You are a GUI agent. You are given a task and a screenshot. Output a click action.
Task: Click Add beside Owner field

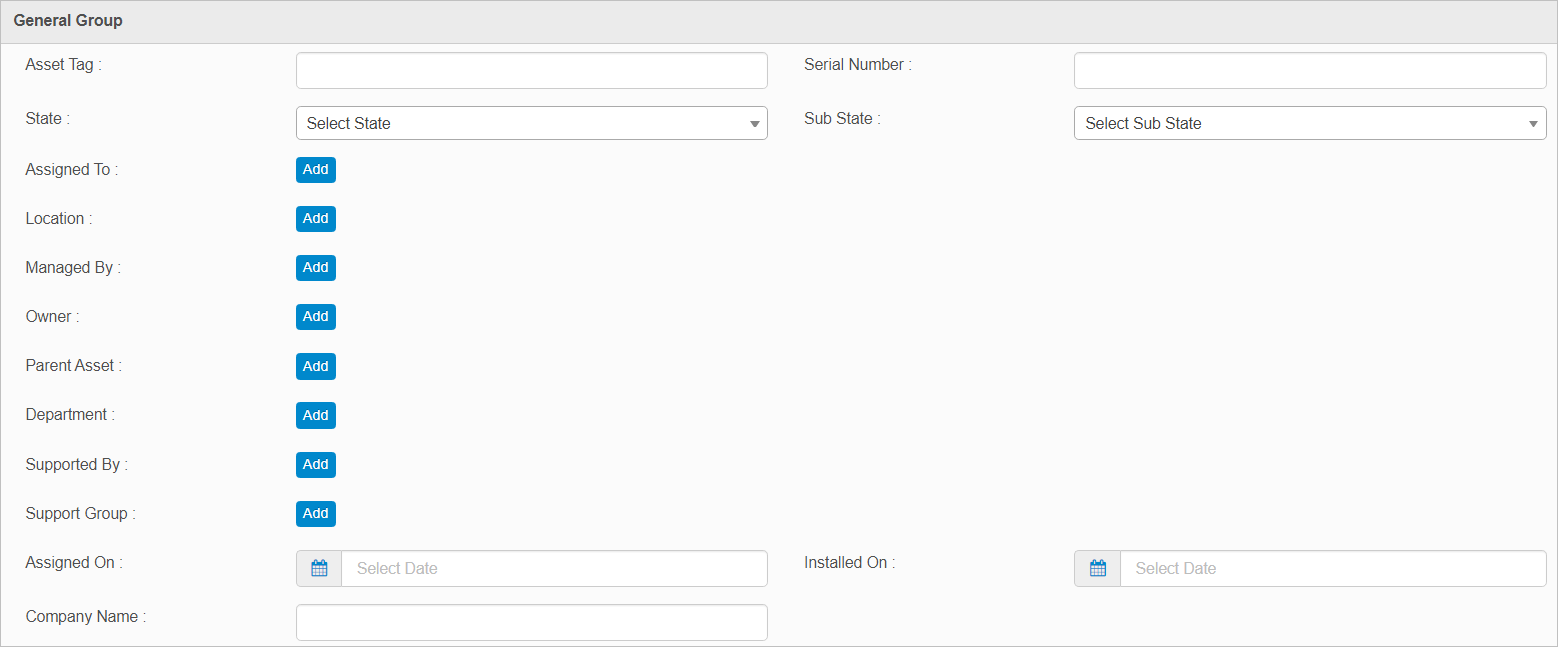click(316, 317)
